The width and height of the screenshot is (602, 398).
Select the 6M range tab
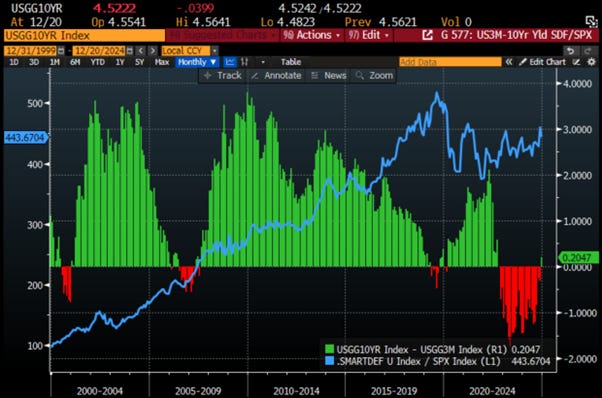(75, 62)
